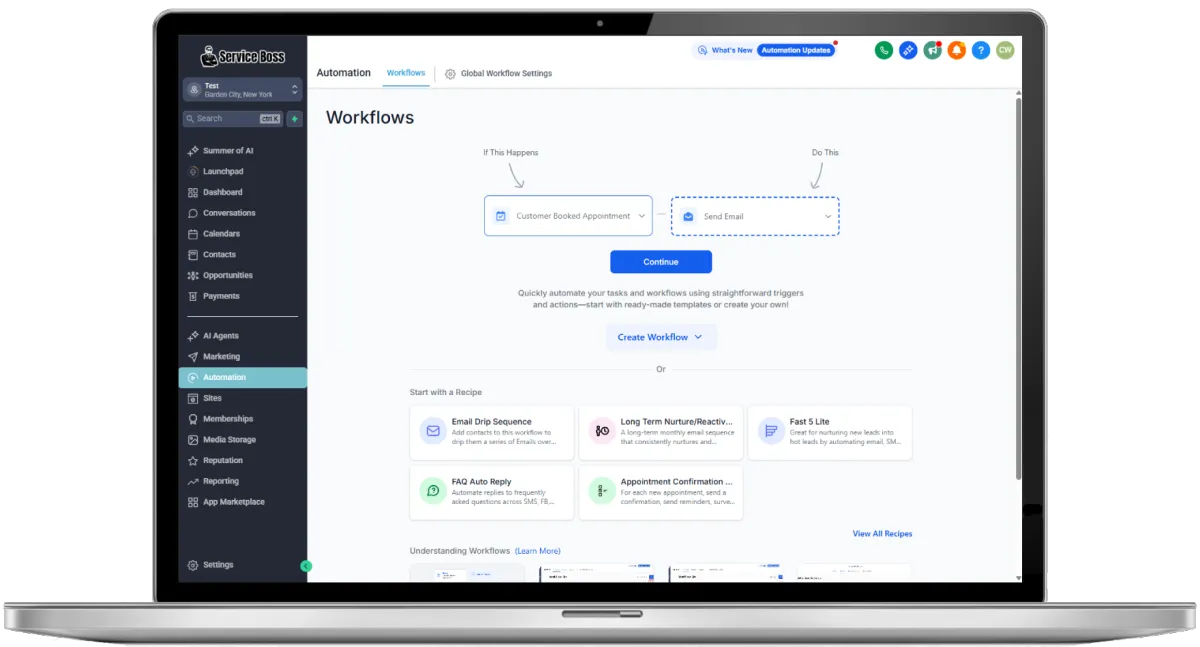Image resolution: width=1200 pixels, height=647 pixels.
Task: Click the Conversations chat bubble icon
Action: (193, 213)
